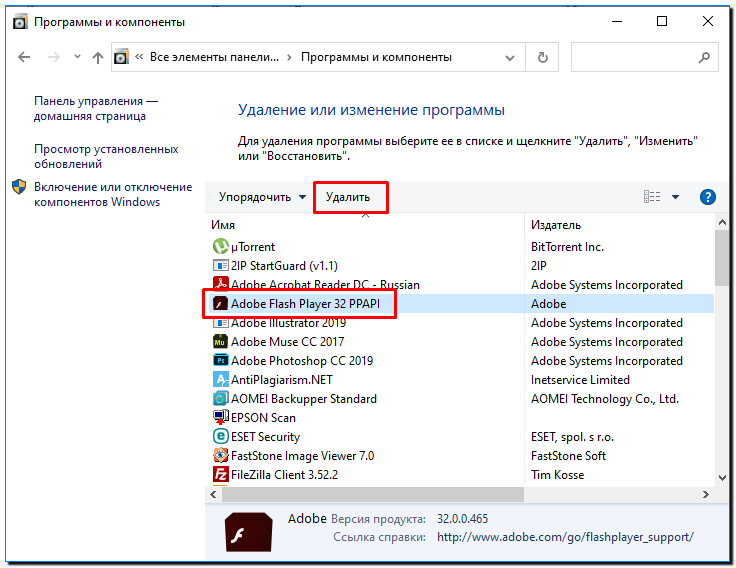Viewport: 736px width, 568px height.
Task: Click the AOMEI Backupper Standard icon
Action: [x=221, y=399]
